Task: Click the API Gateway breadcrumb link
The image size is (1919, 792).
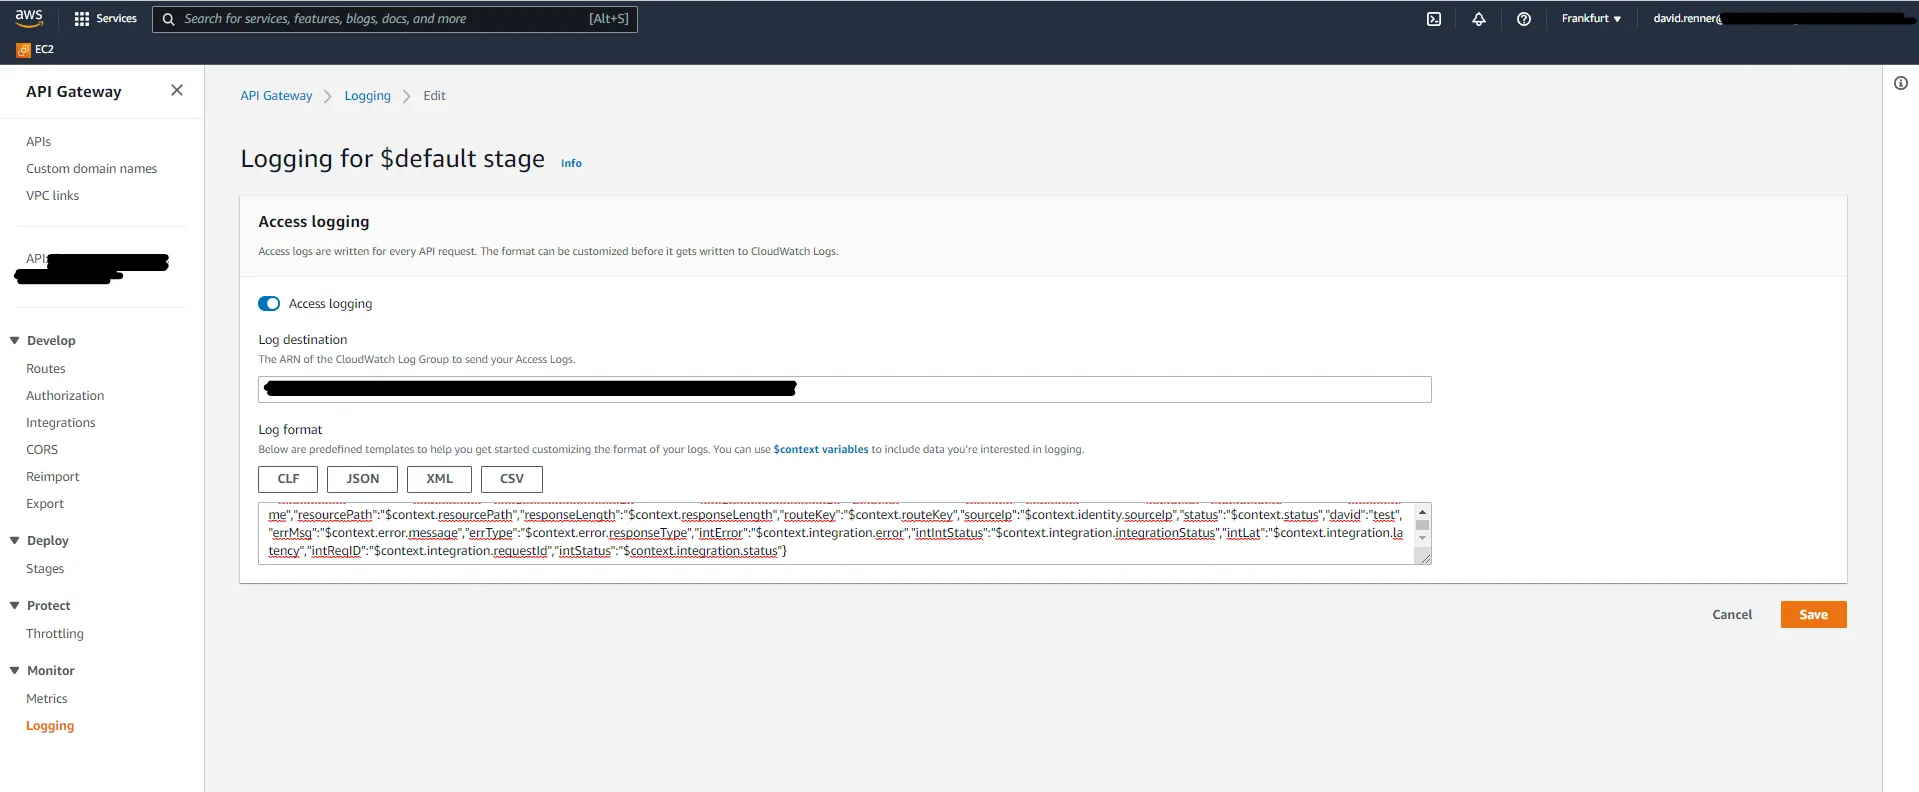Action: 276,96
